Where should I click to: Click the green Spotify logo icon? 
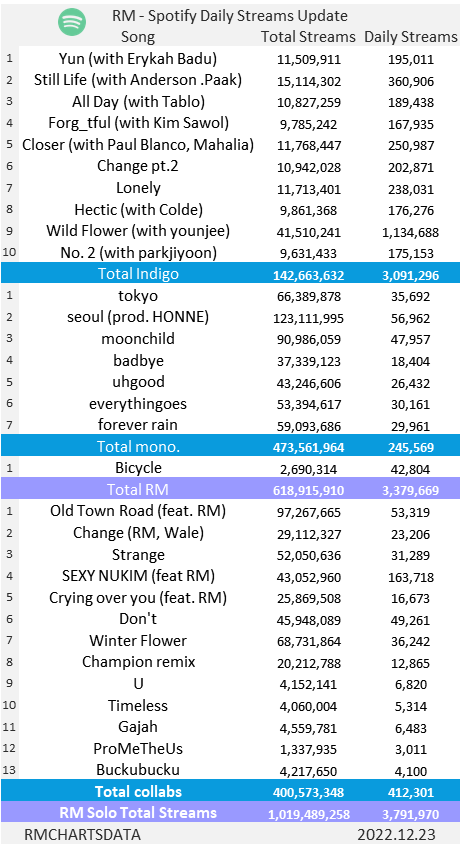point(71,23)
